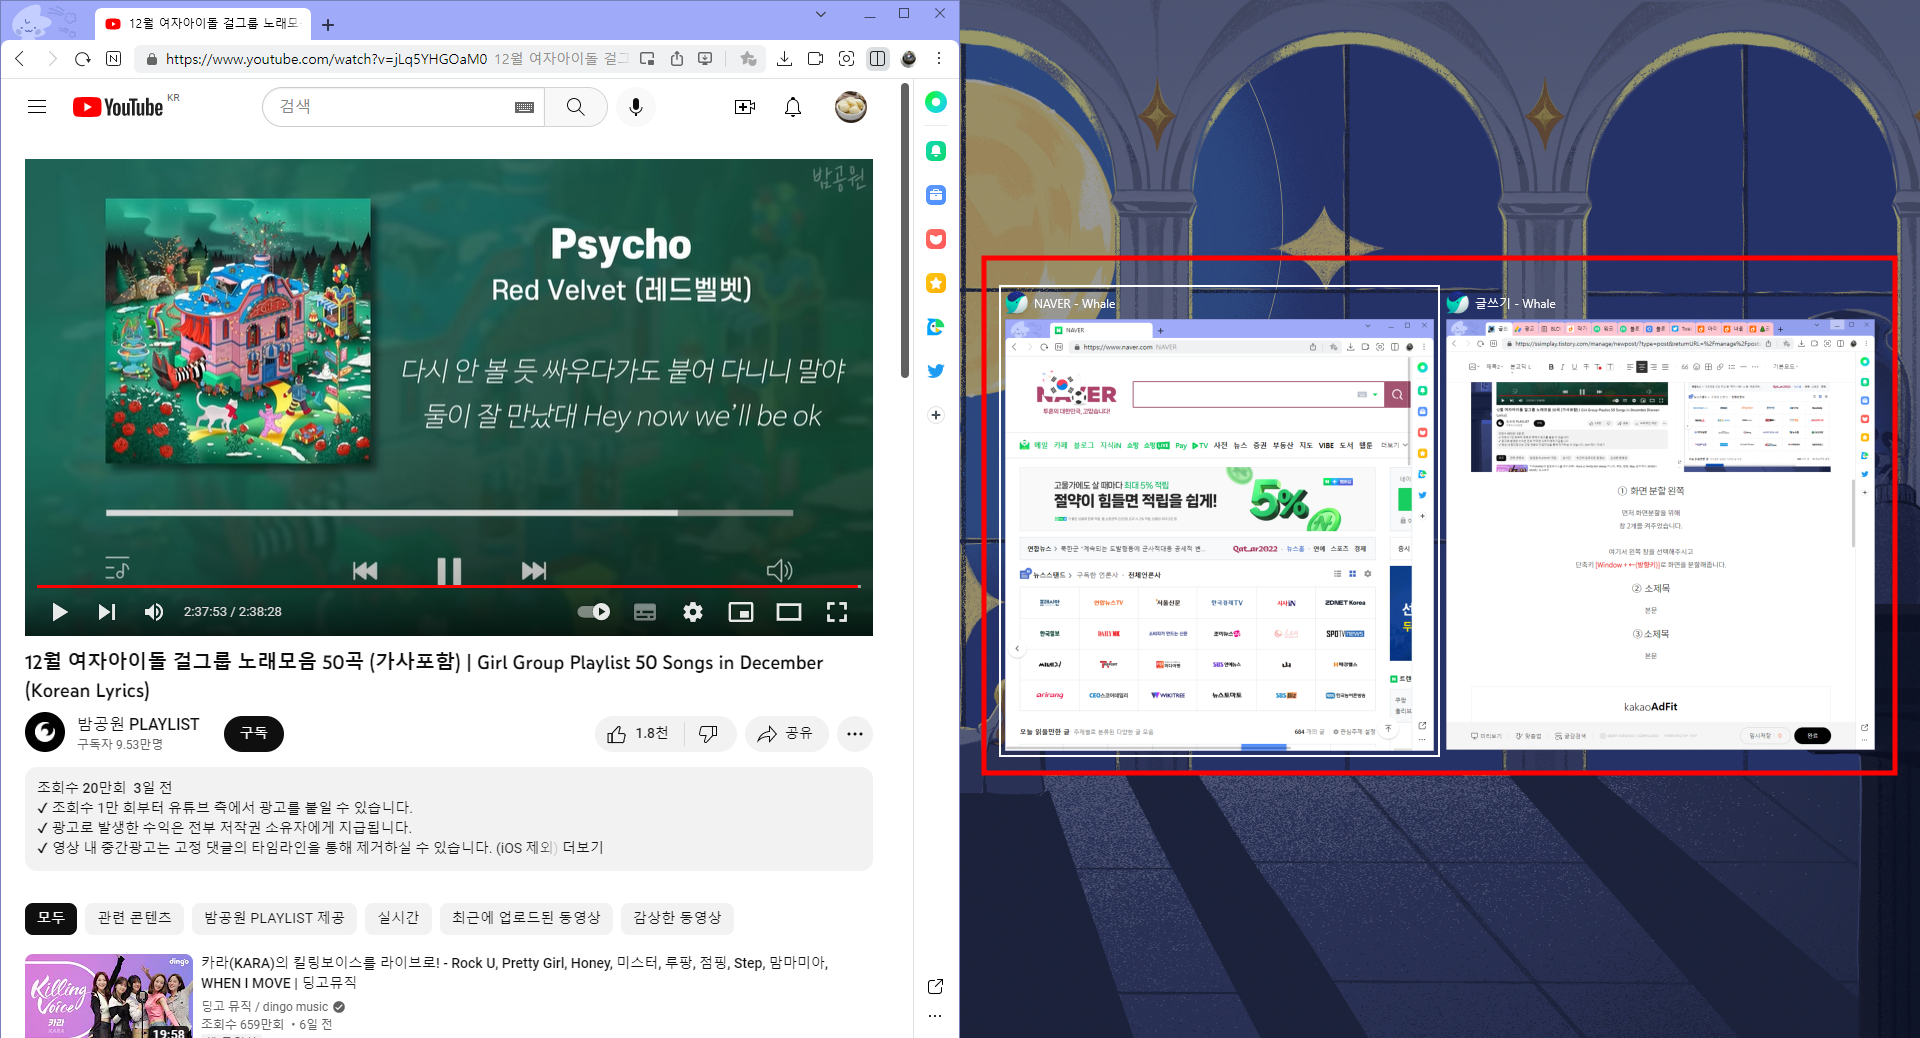Select the NAVER - Whale snap thumbnail

[1219, 521]
